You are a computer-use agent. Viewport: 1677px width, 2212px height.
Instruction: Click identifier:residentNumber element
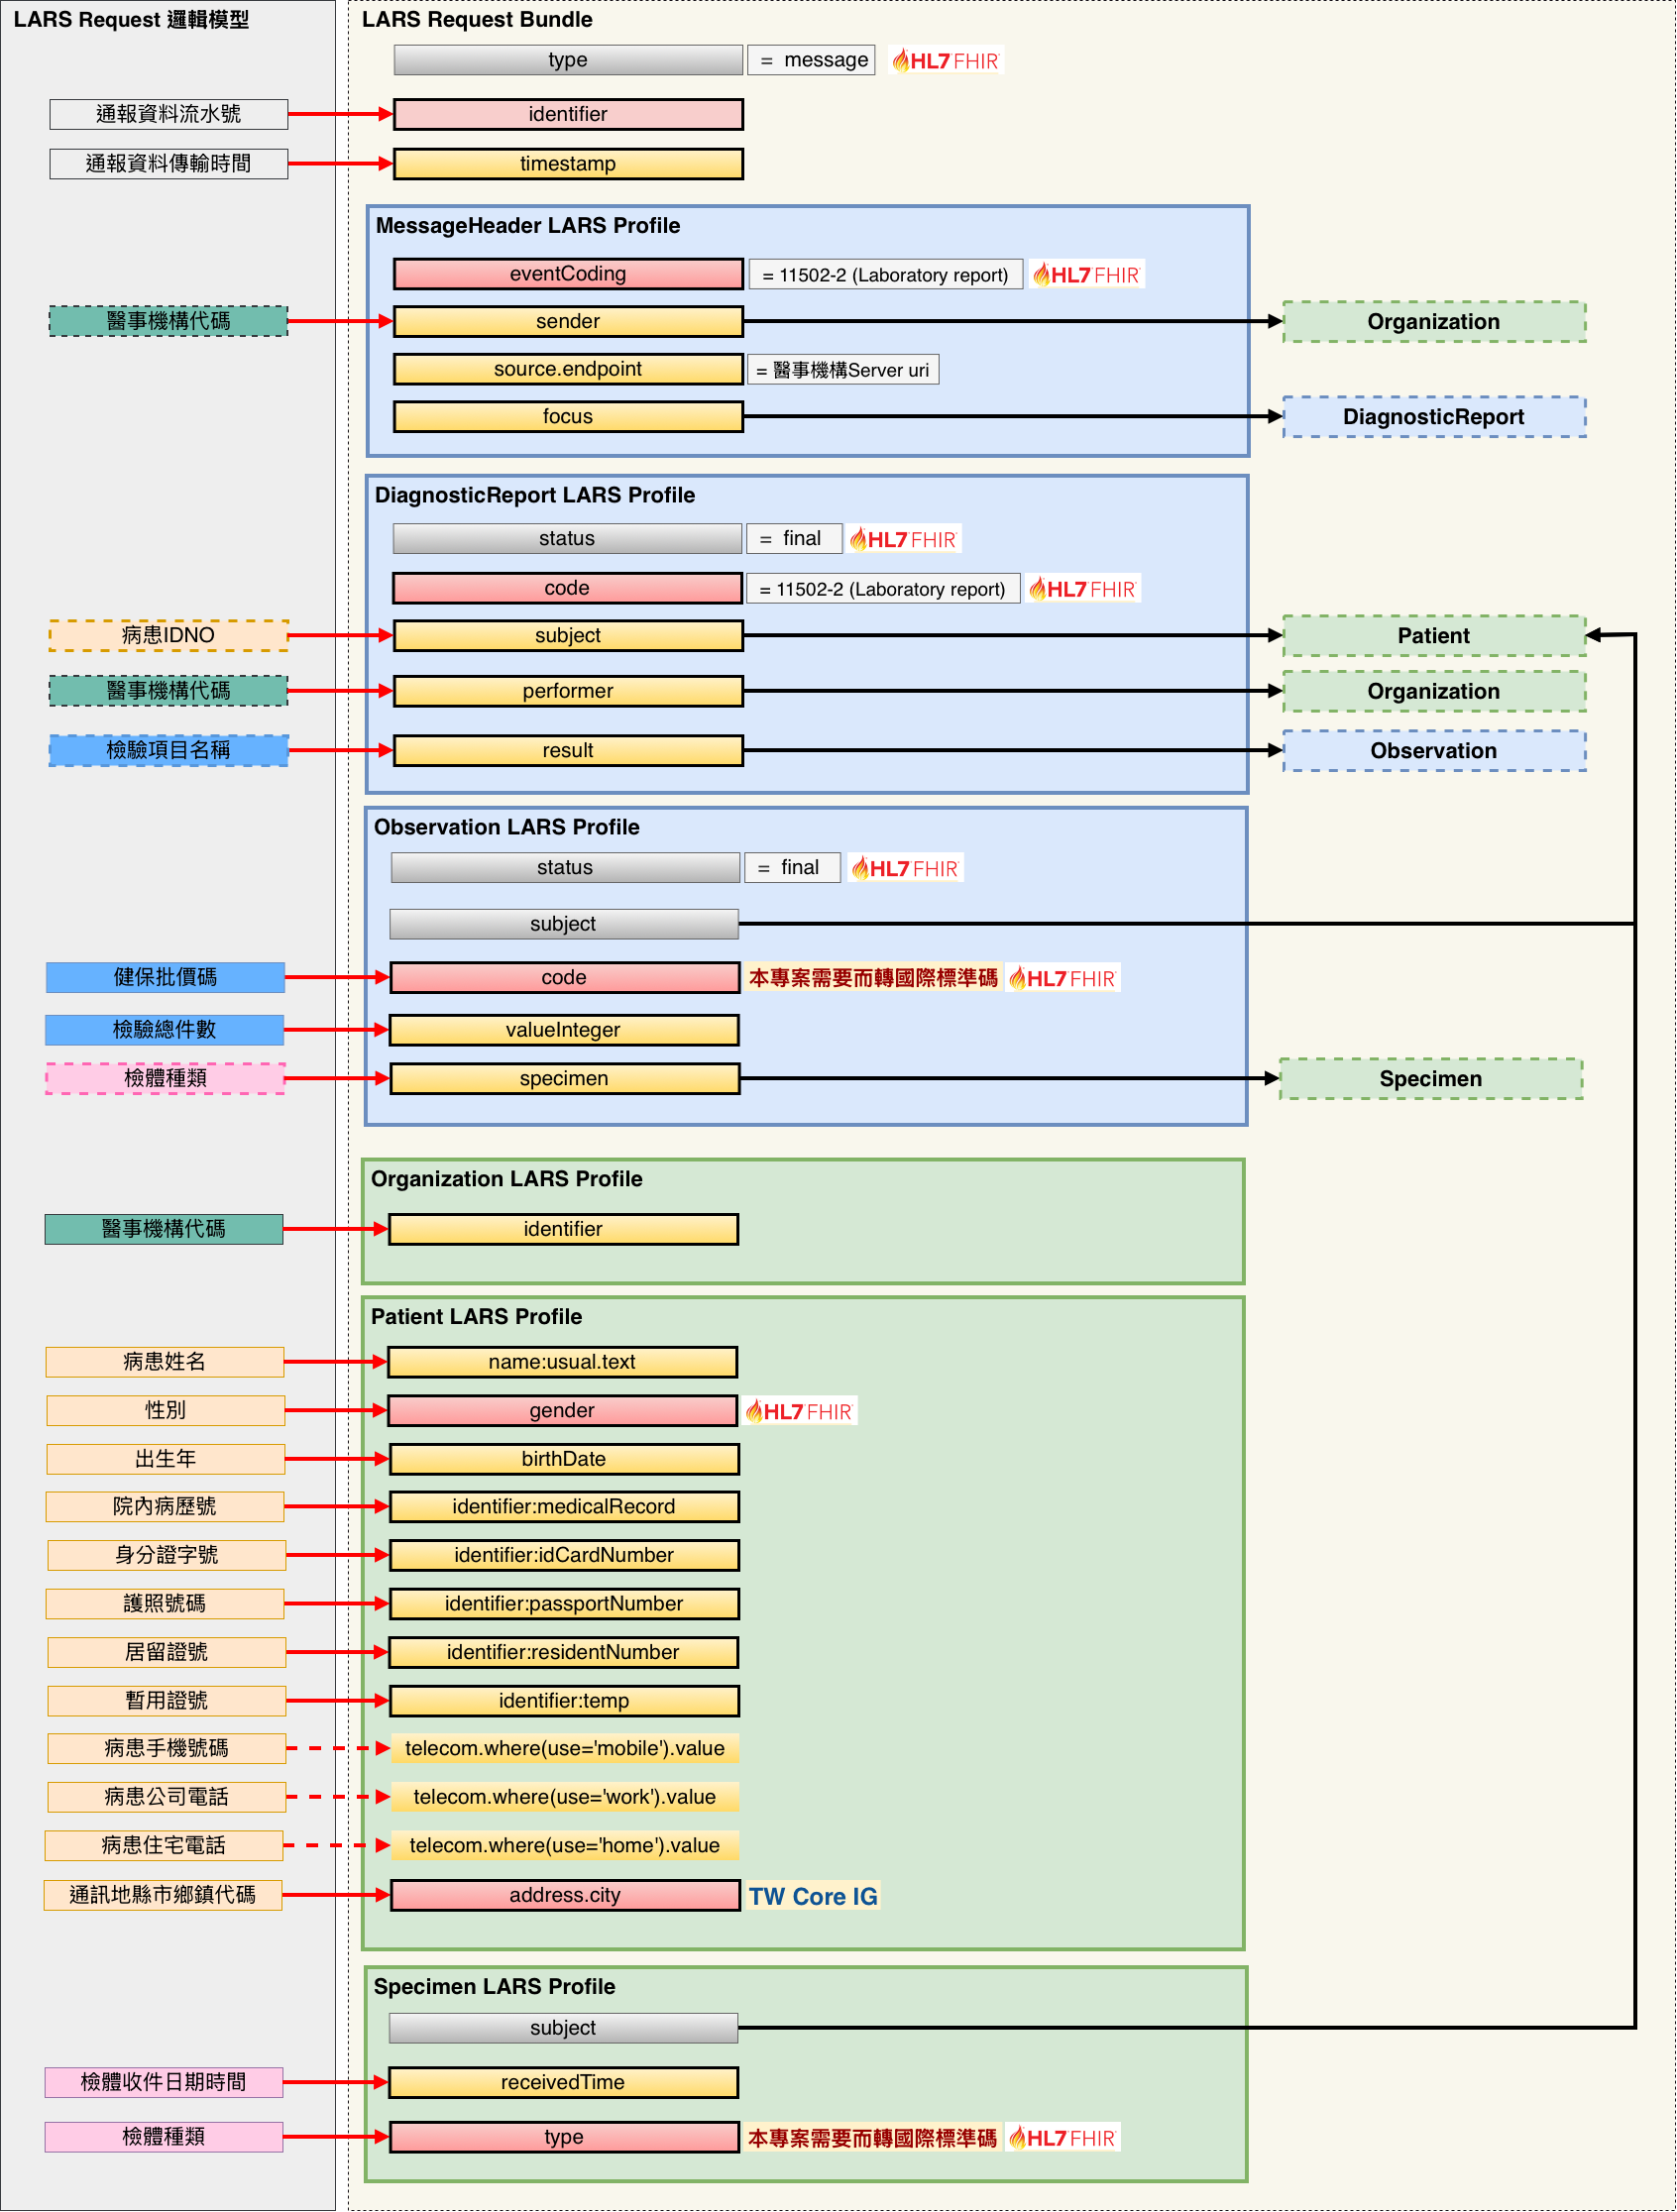(563, 1653)
